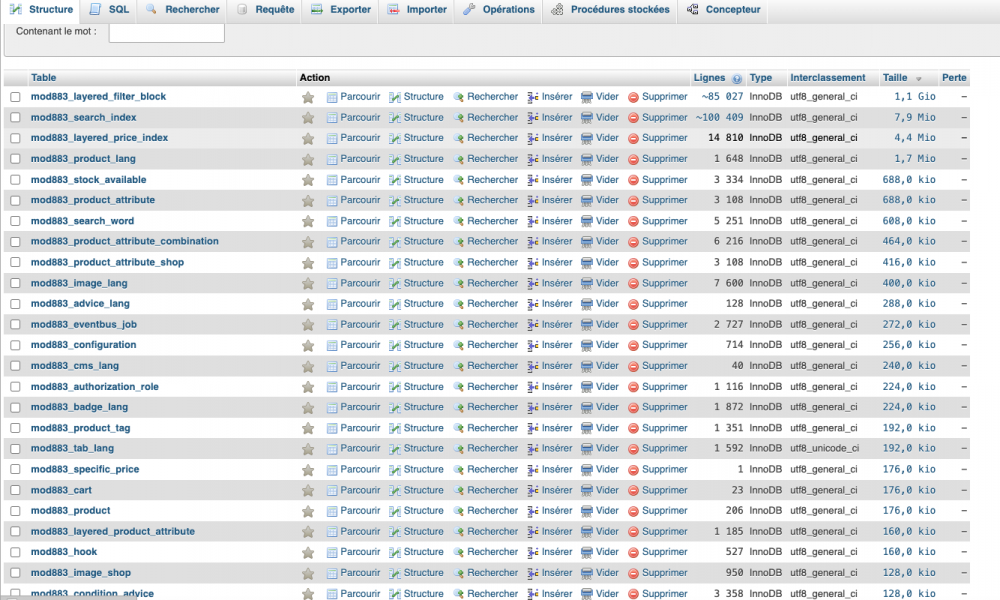Sort by Taille column arrow
Screen dimensions: 1000x600
point(918,79)
